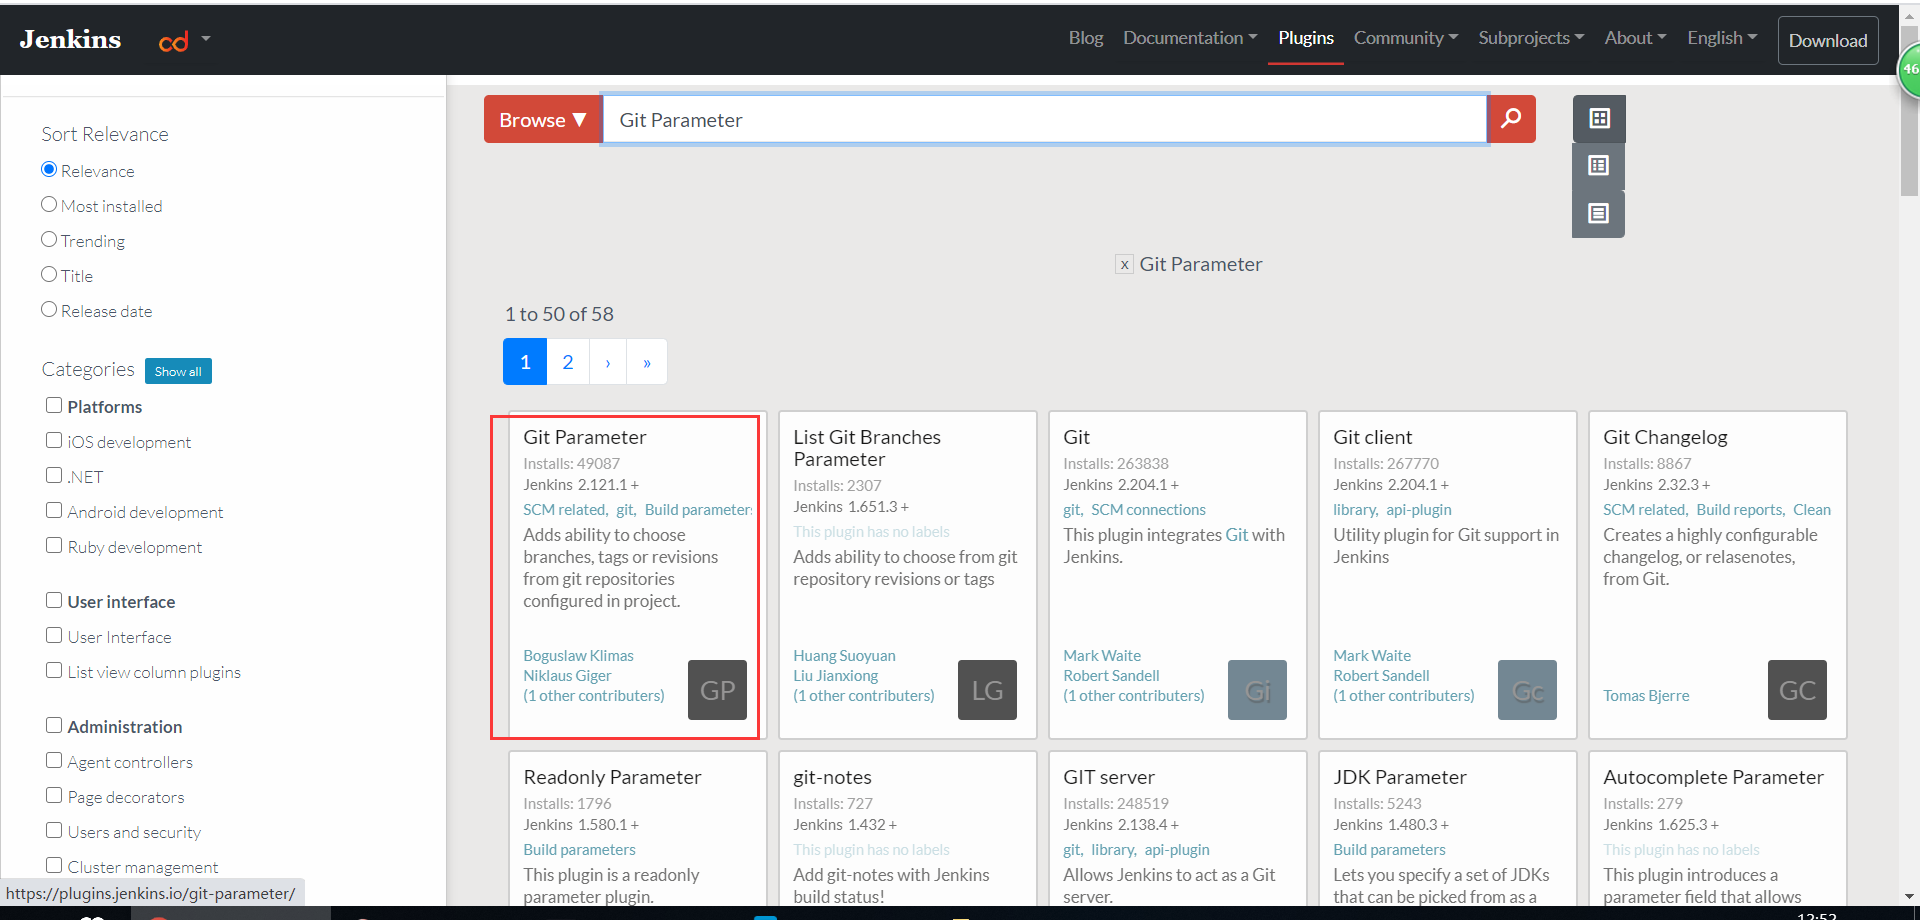Check the Agent controllers checkbox
Image resolution: width=1920 pixels, height=920 pixels.
(54, 760)
